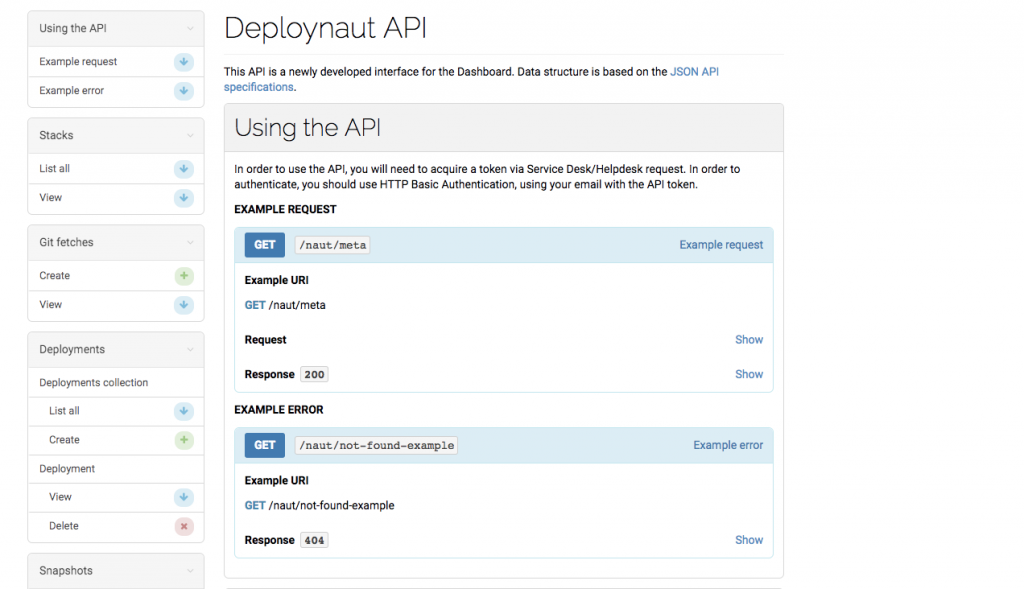Click the blue arrow icon for Git fetches View
This screenshot has height=589, width=1024.
(183, 305)
